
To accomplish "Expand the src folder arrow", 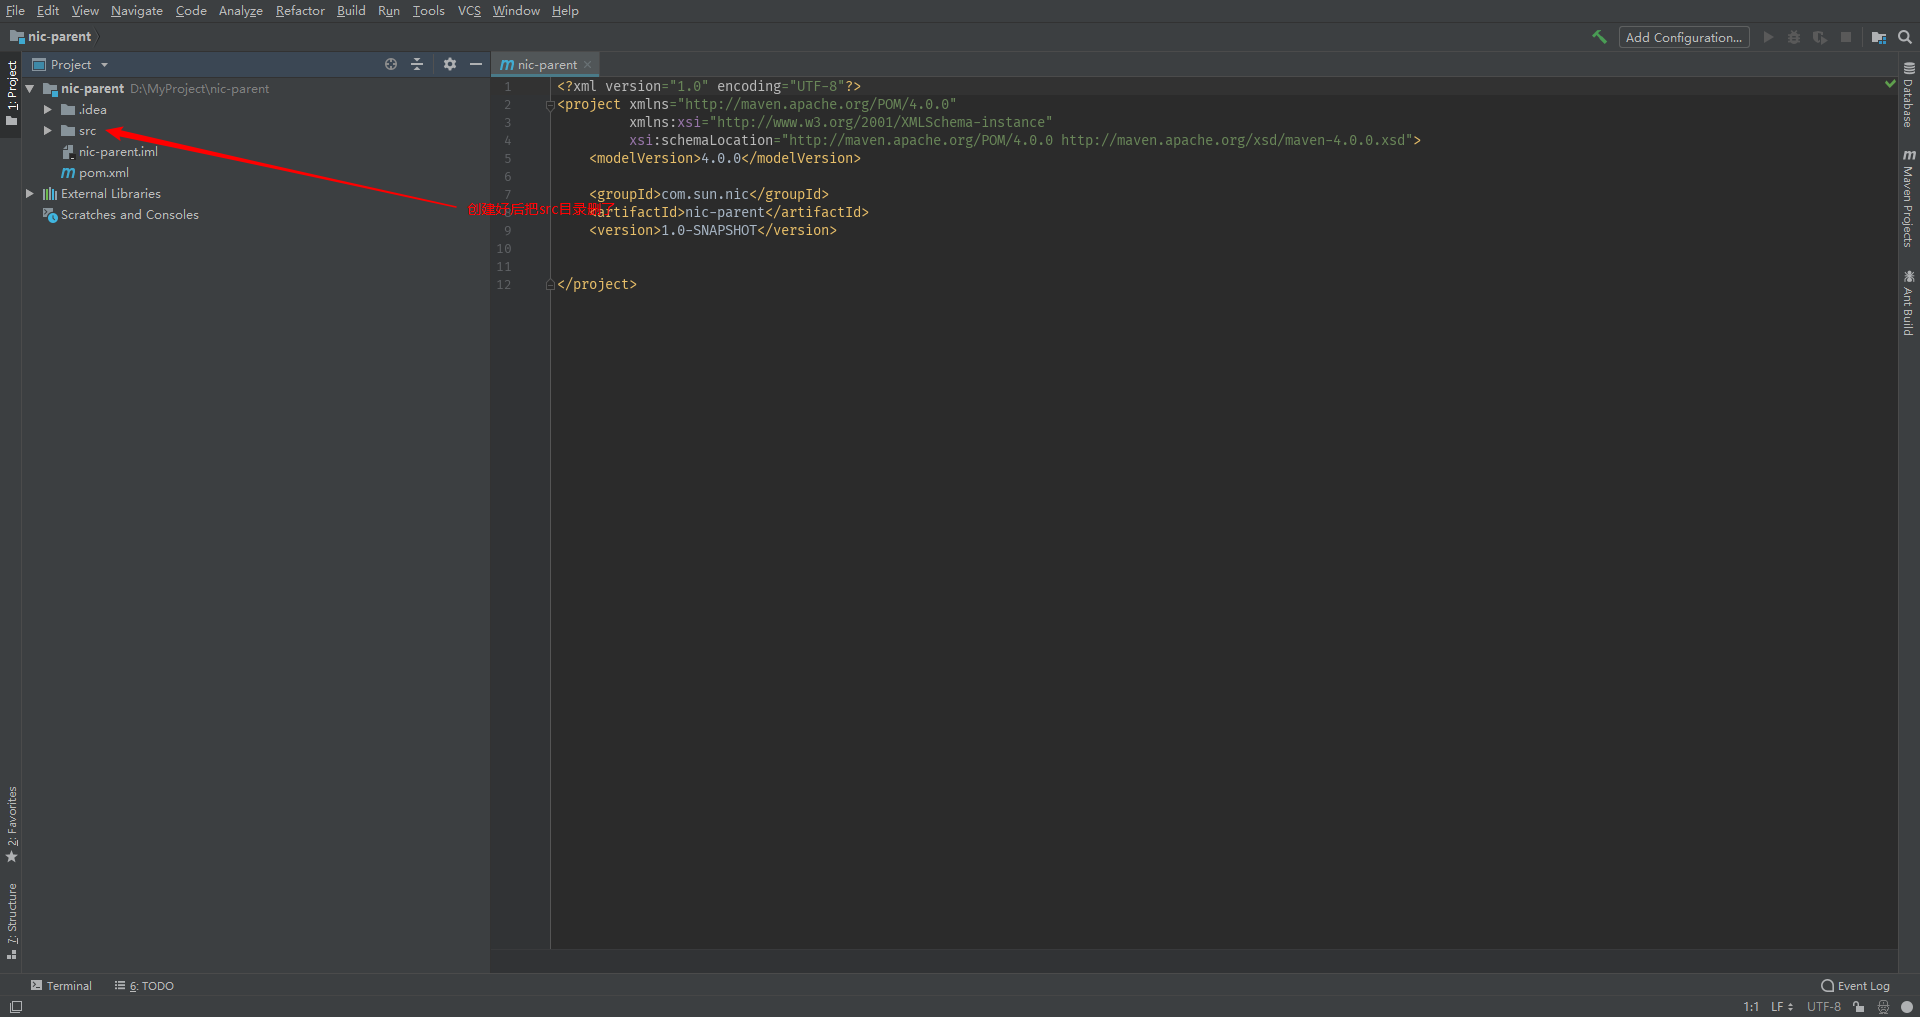I will pyautogui.click(x=47, y=131).
